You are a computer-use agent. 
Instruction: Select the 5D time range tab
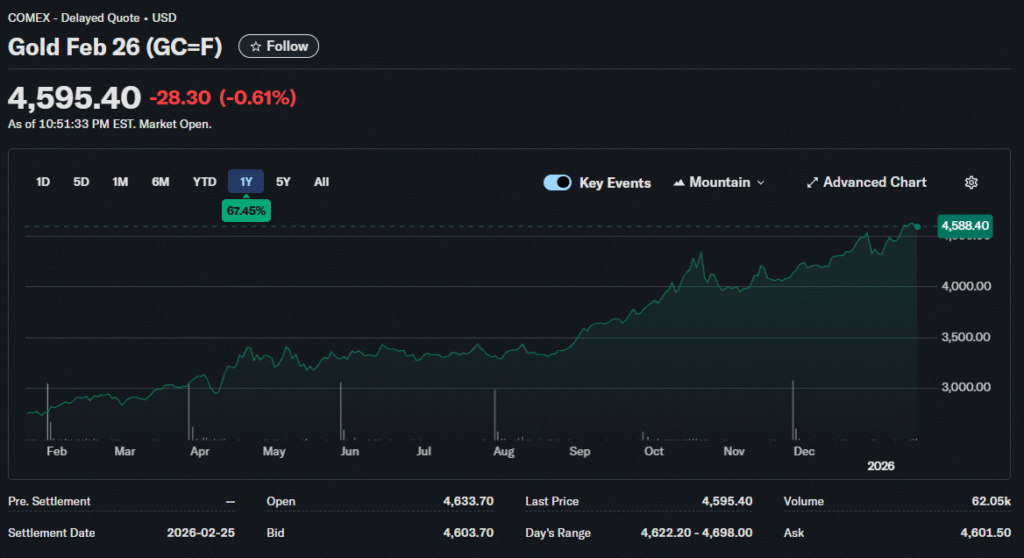[81, 182]
